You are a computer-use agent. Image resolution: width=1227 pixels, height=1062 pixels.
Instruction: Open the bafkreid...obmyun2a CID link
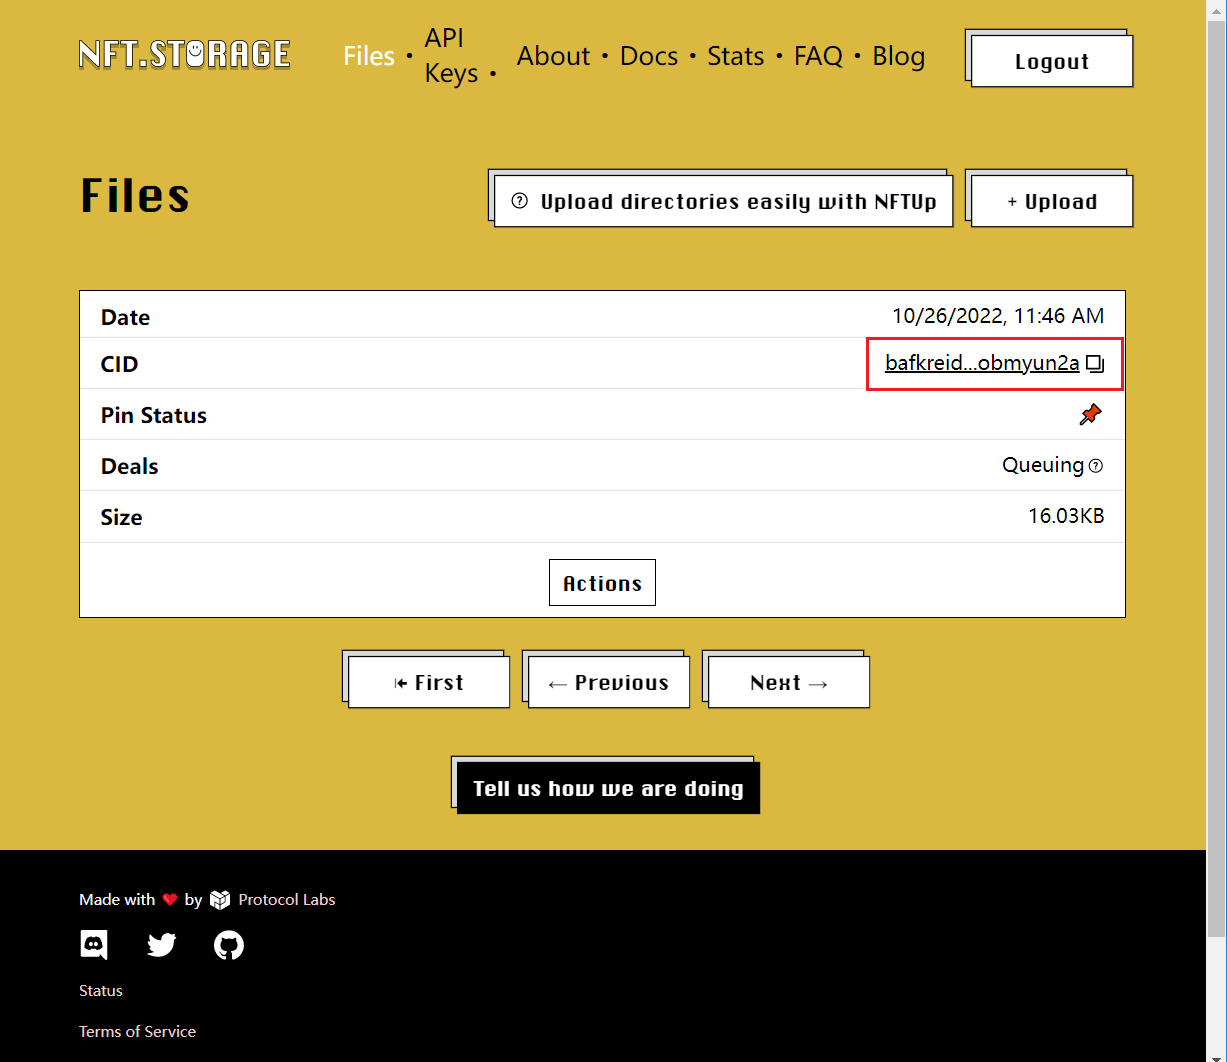pyautogui.click(x=981, y=364)
